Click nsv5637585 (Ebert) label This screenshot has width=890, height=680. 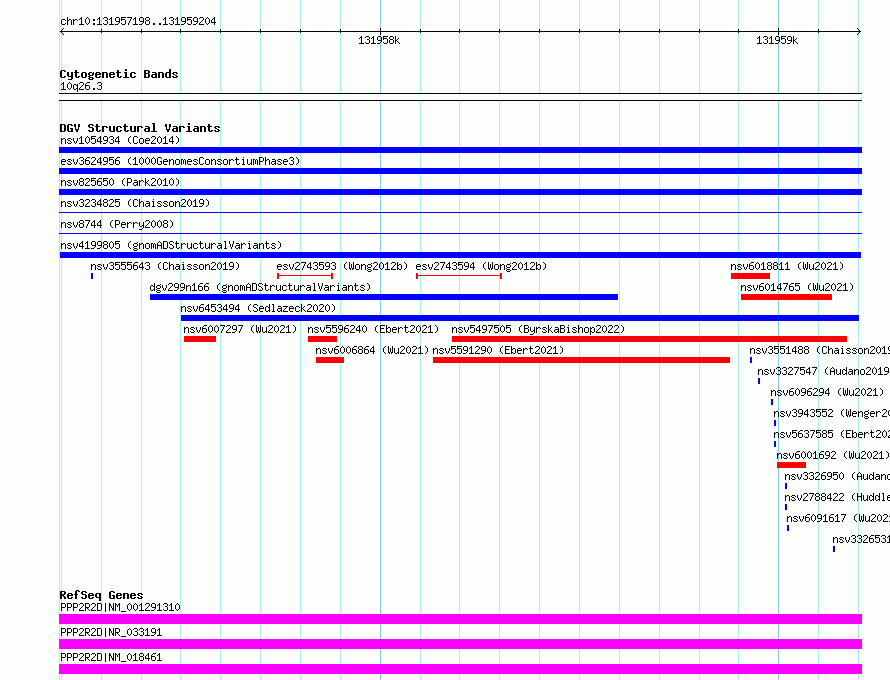[x=832, y=434]
